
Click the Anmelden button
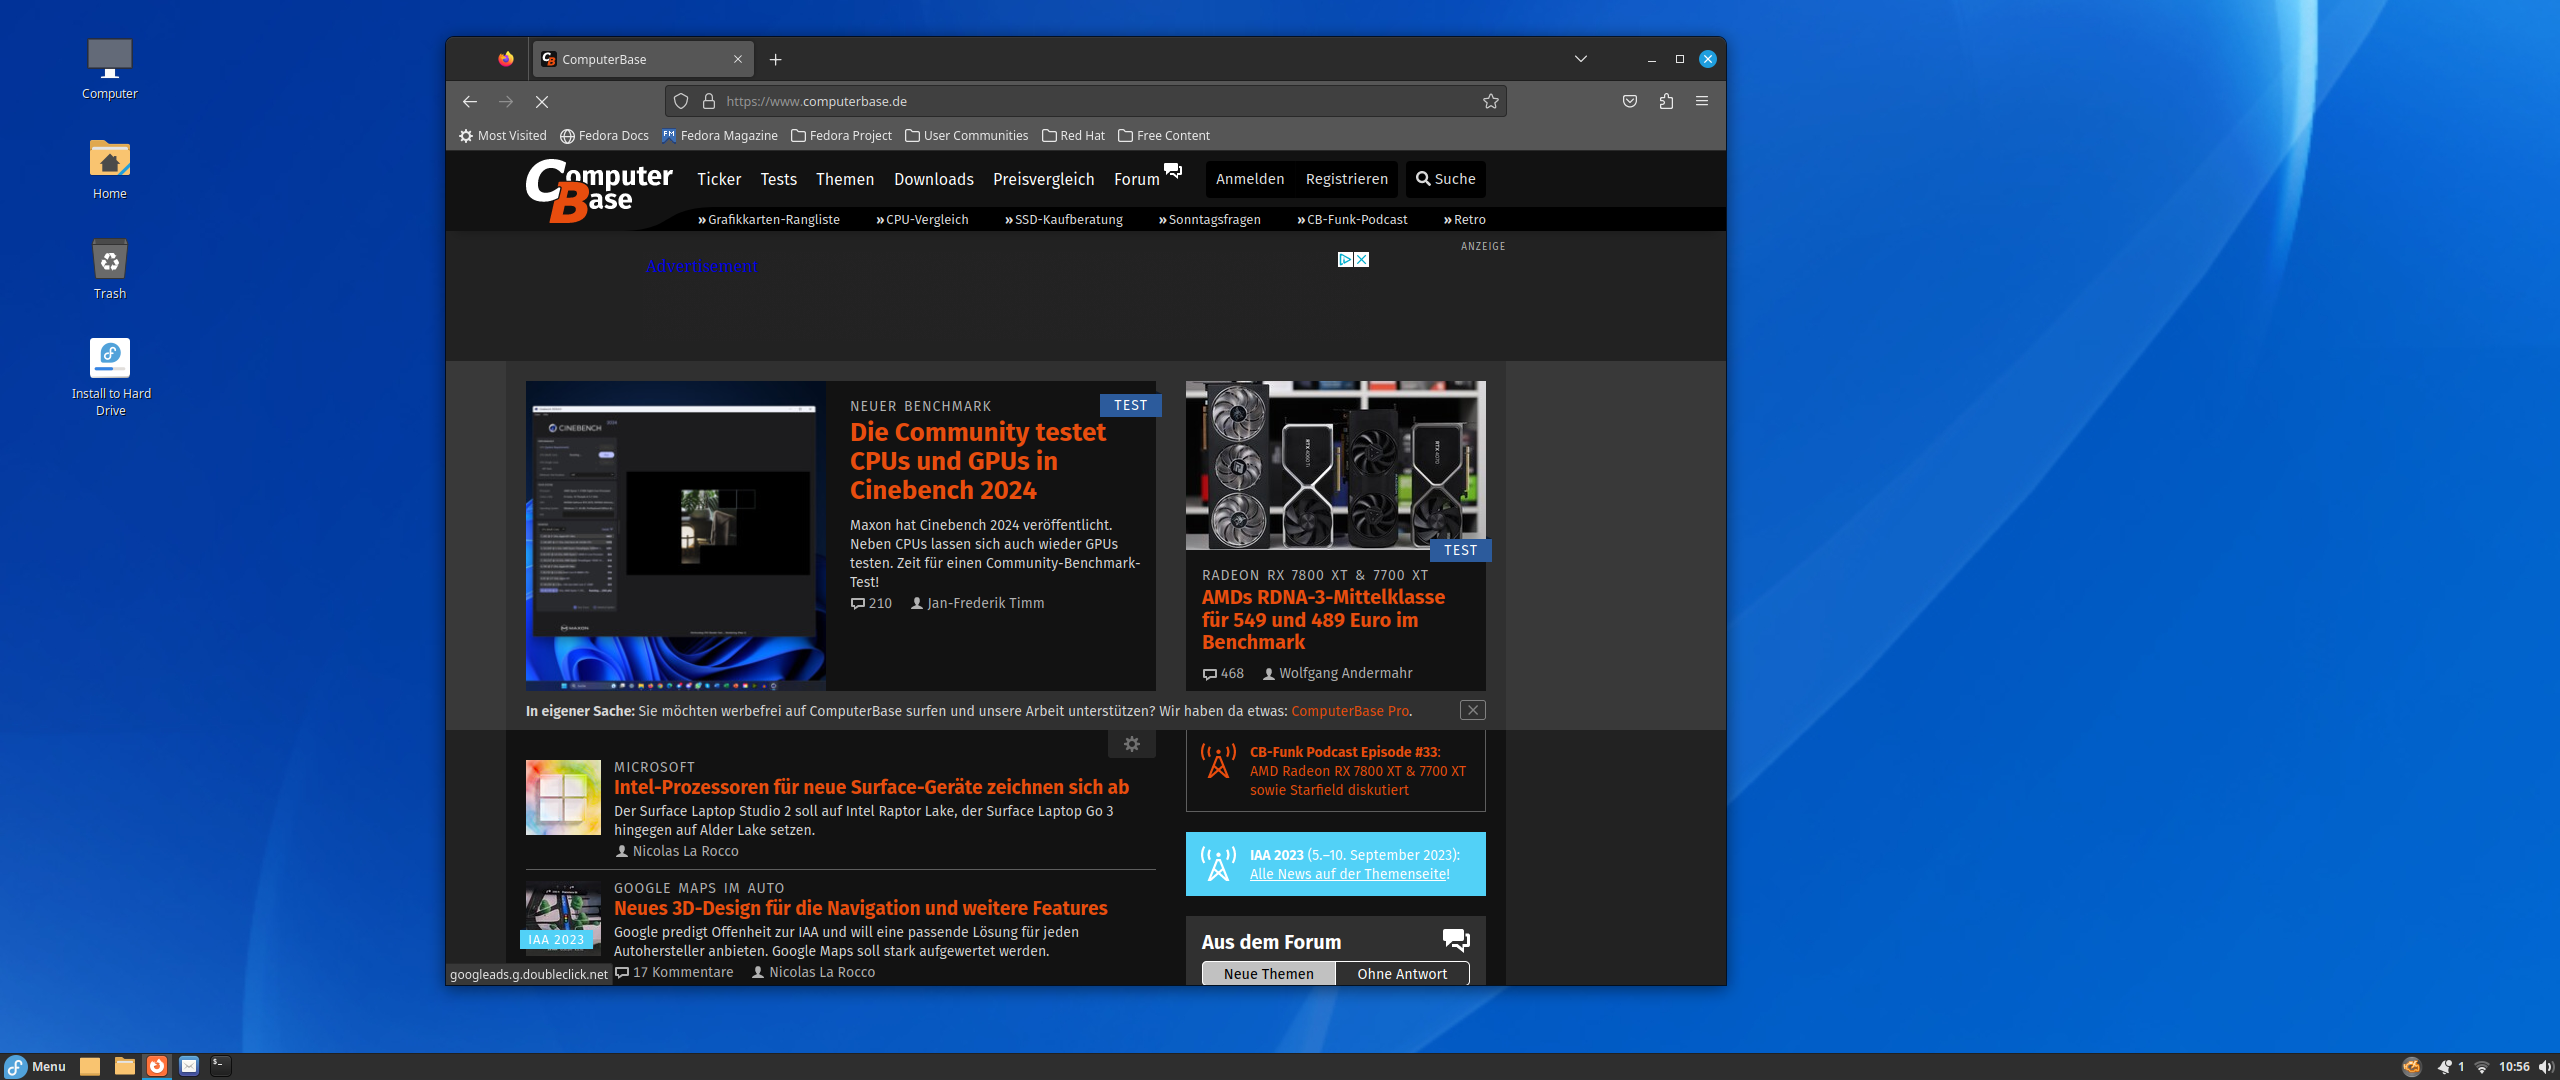[x=1250, y=179]
